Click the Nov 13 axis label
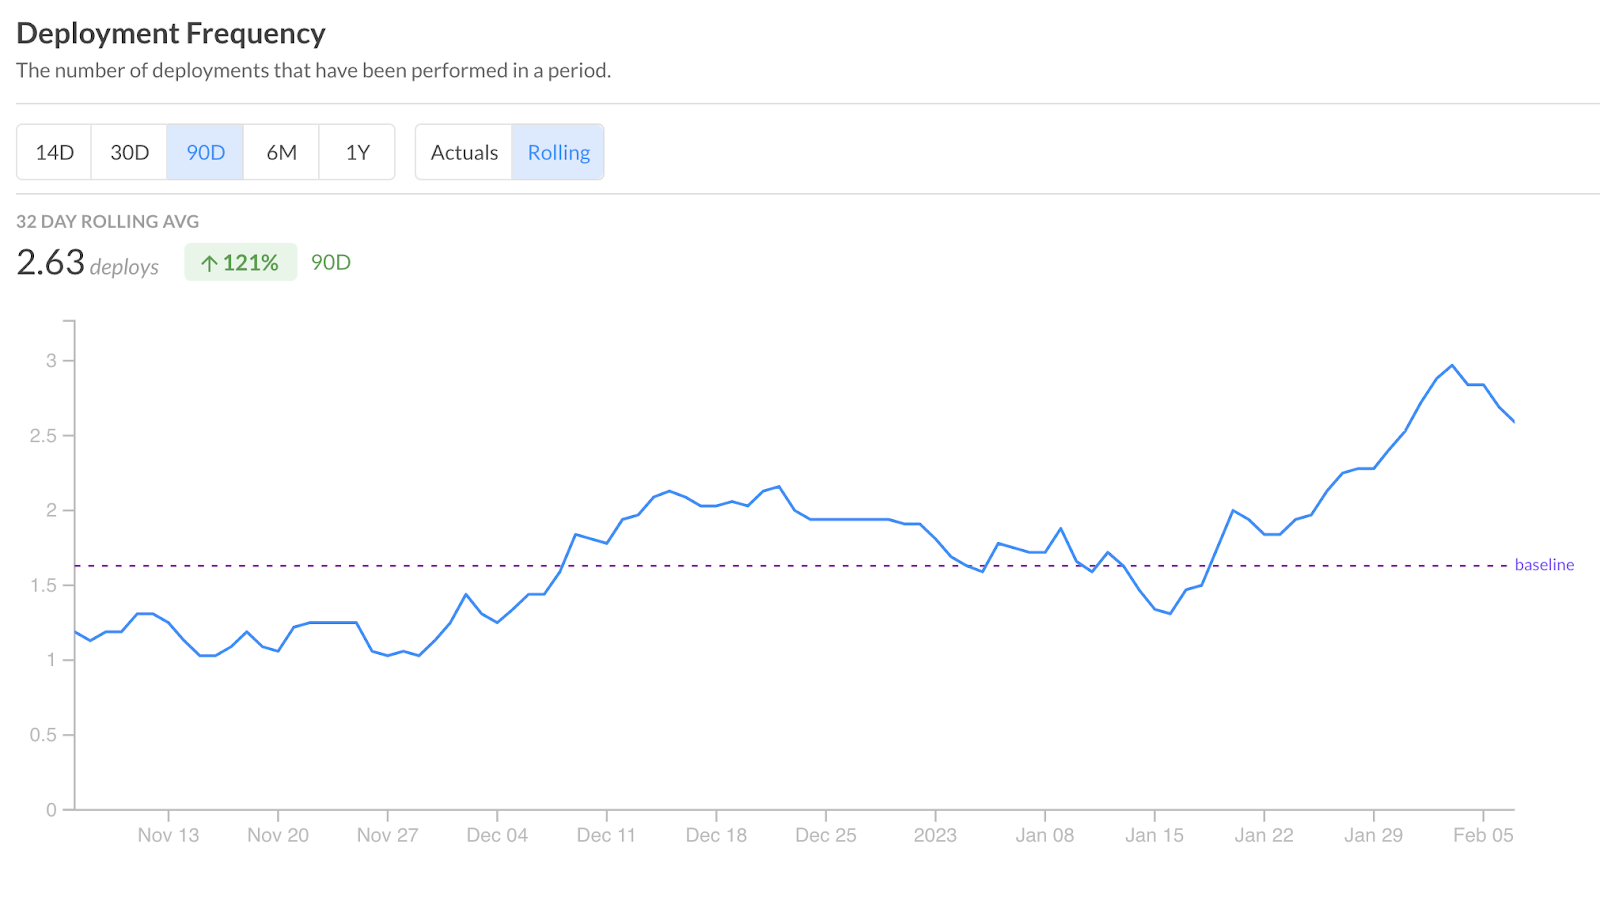Screen dimensions: 1600x905 pyautogui.click(x=168, y=835)
